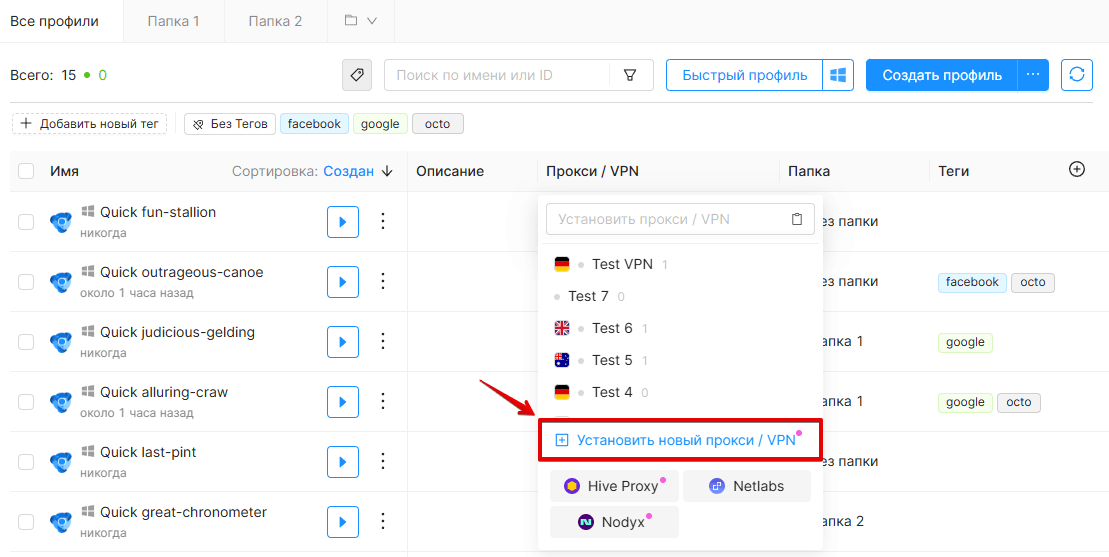Check the Quick outrageous-canoe row checkbox
The width and height of the screenshot is (1109, 557).
click(26, 282)
